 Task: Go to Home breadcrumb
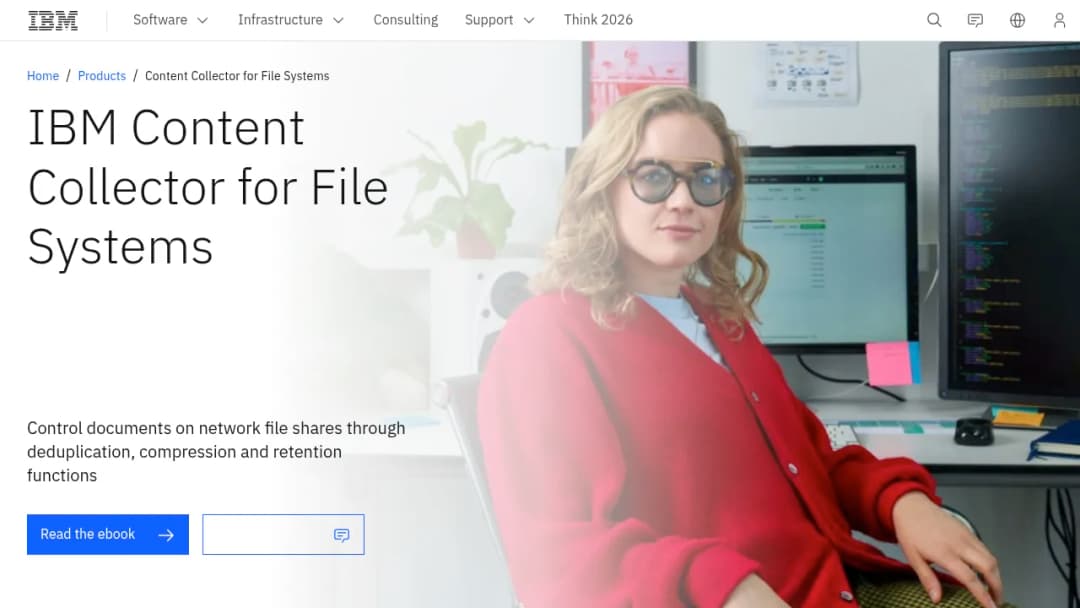point(43,76)
